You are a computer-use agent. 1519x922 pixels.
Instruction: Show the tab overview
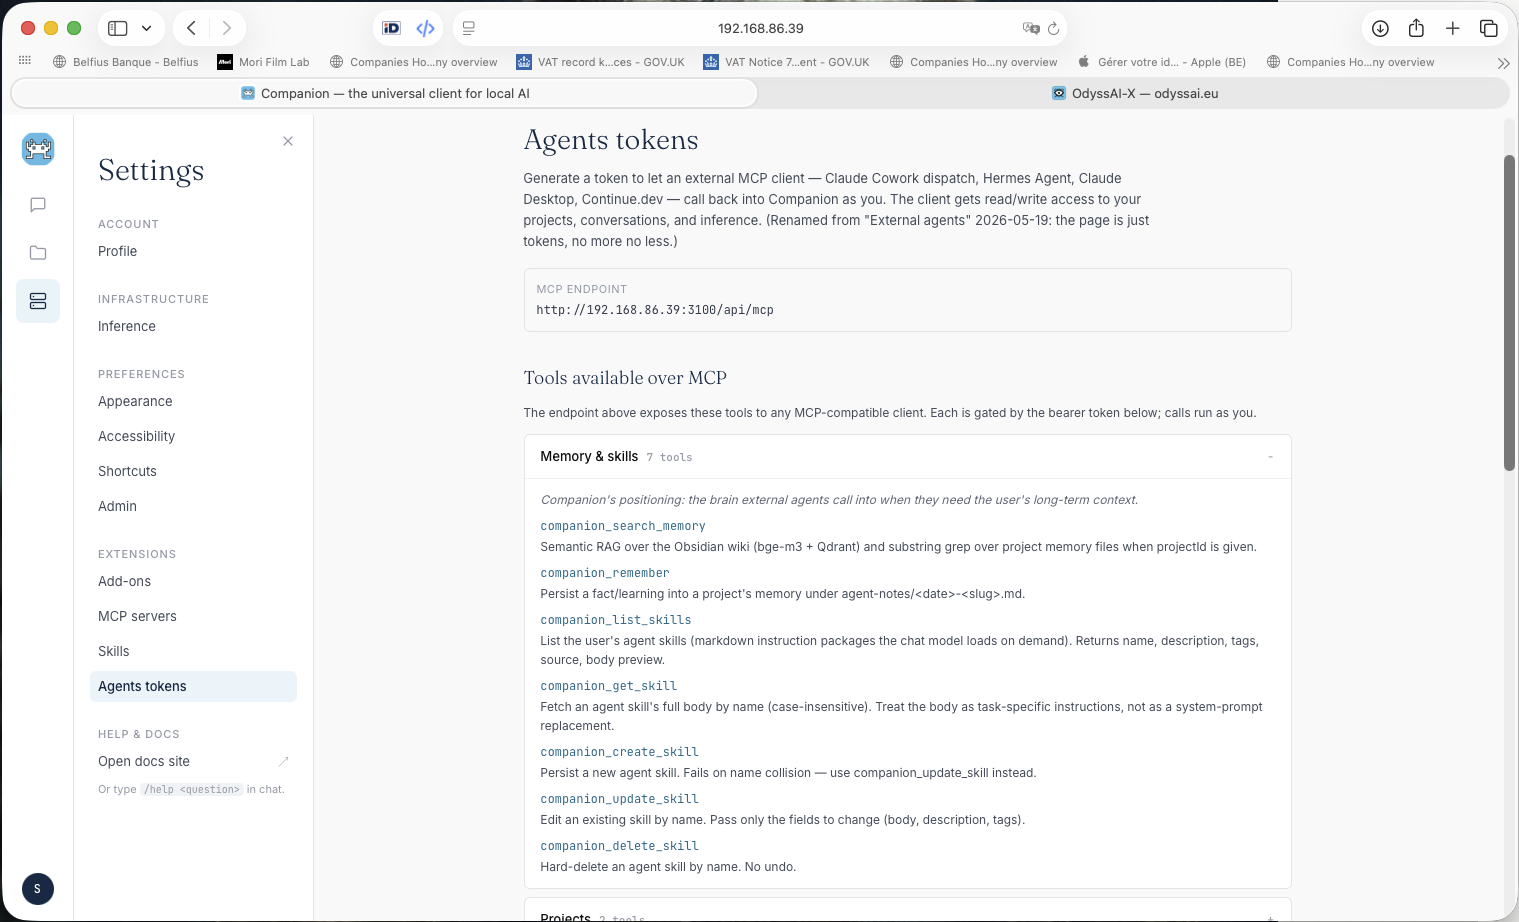coord(1489,28)
